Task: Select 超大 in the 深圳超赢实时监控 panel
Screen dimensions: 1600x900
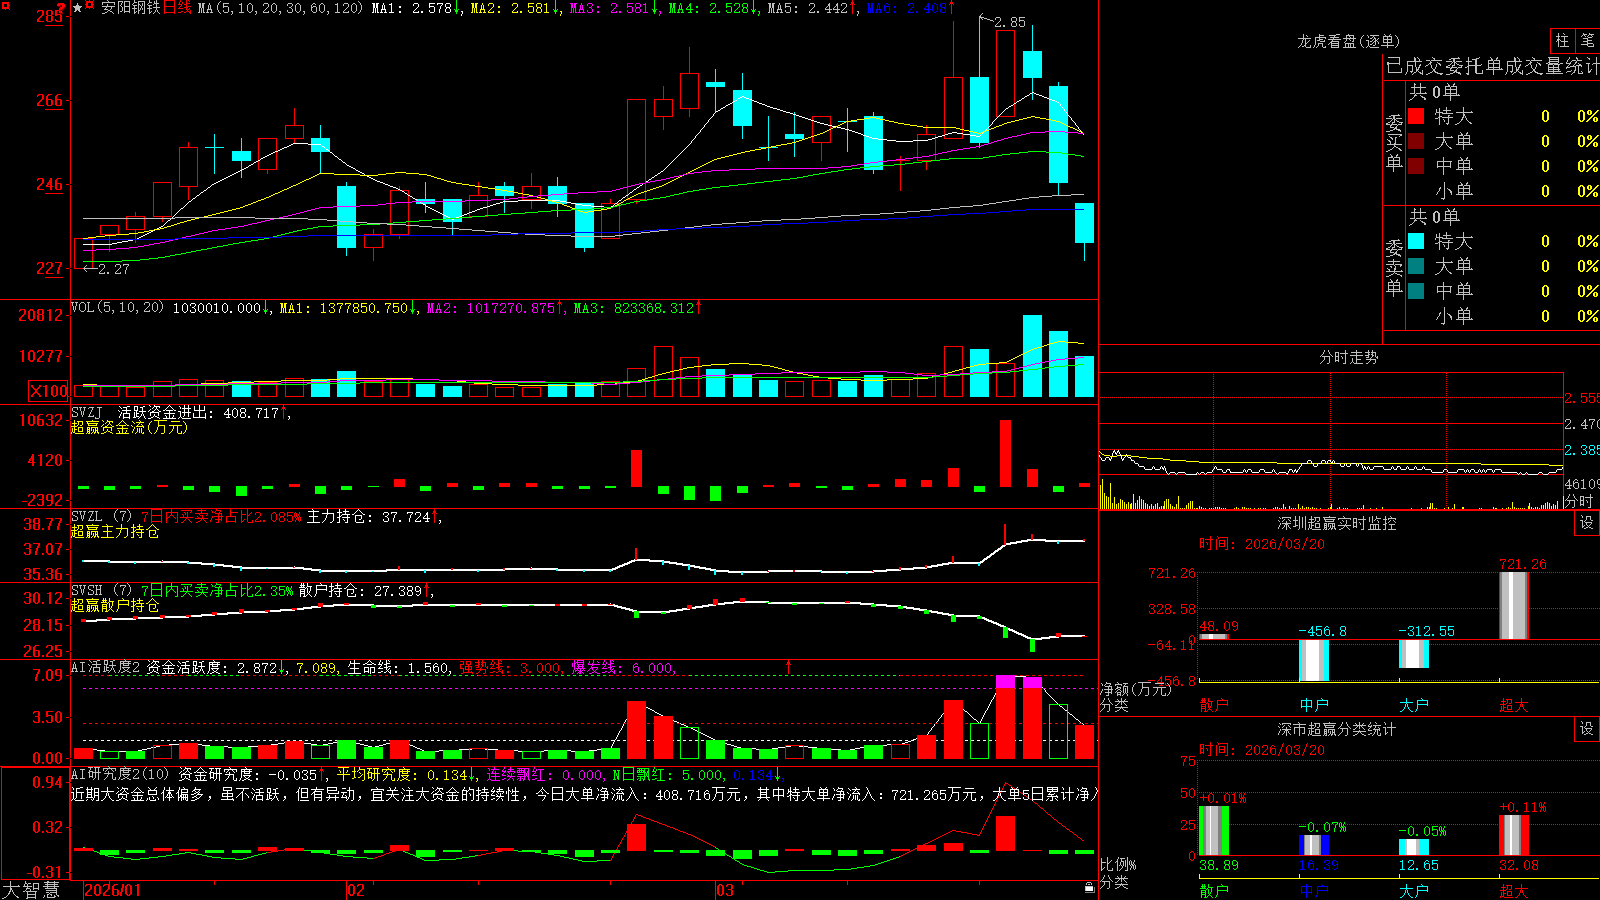Action: 1513,705
